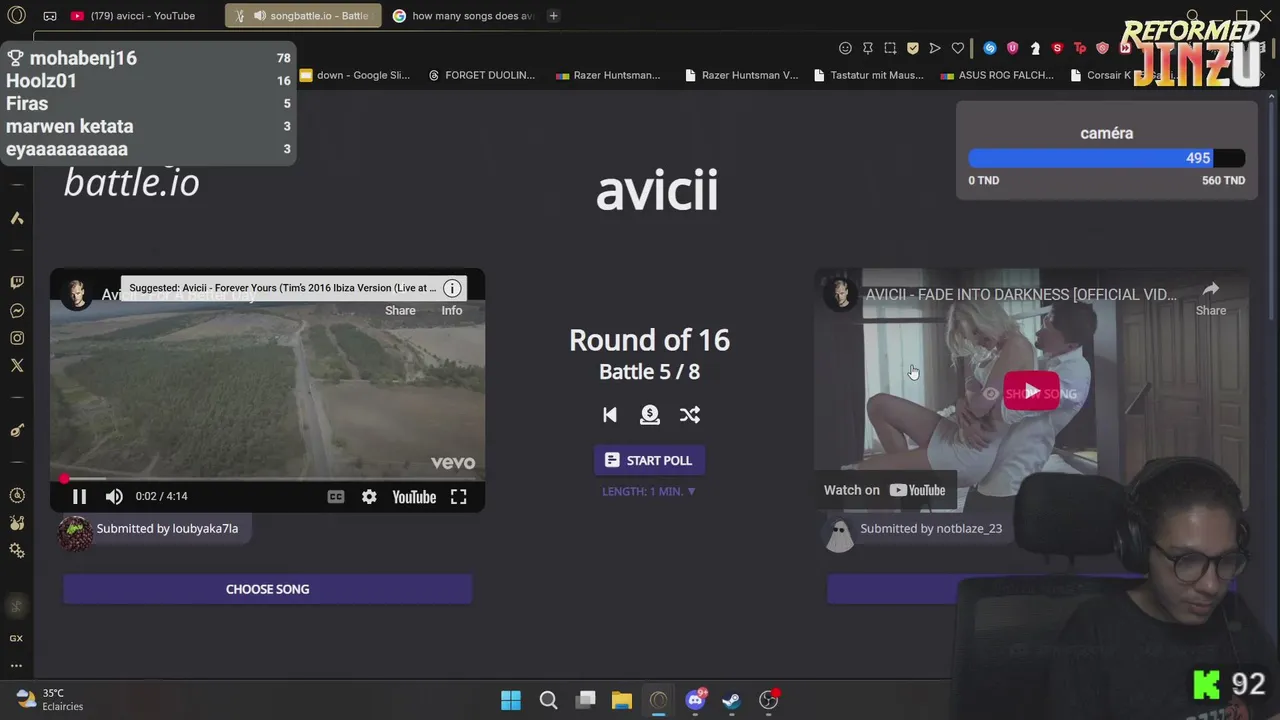Viewport: 1280px width, 720px height.
Task: Click the Avicii channel avatar in left player
Action: click(x=76, y=294)
